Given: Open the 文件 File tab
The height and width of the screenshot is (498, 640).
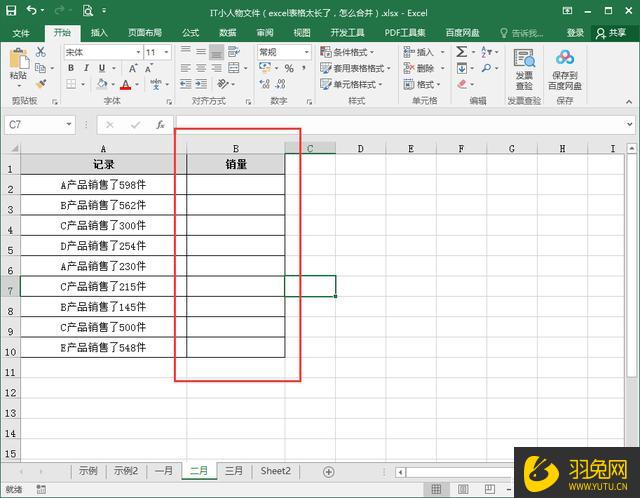Looking at the screenshot, I should pyautogui.click(x=21, y=33).
